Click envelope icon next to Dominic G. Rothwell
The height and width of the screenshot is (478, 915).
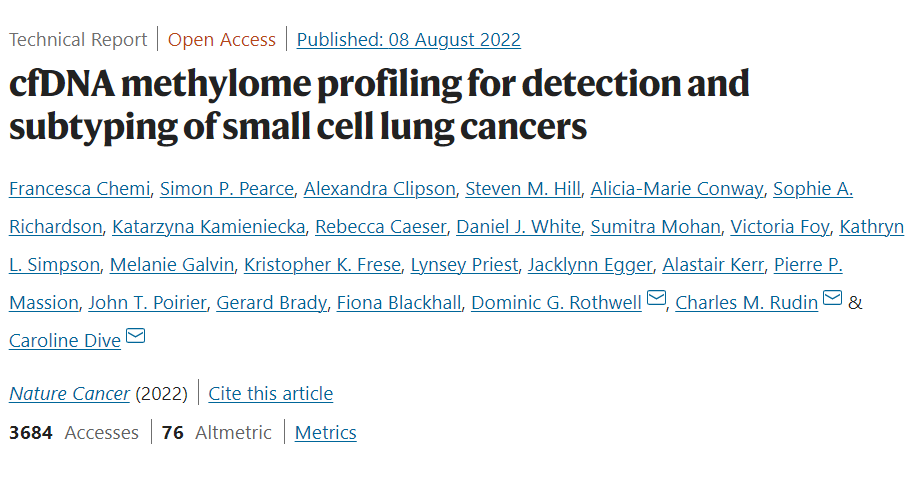656,298
